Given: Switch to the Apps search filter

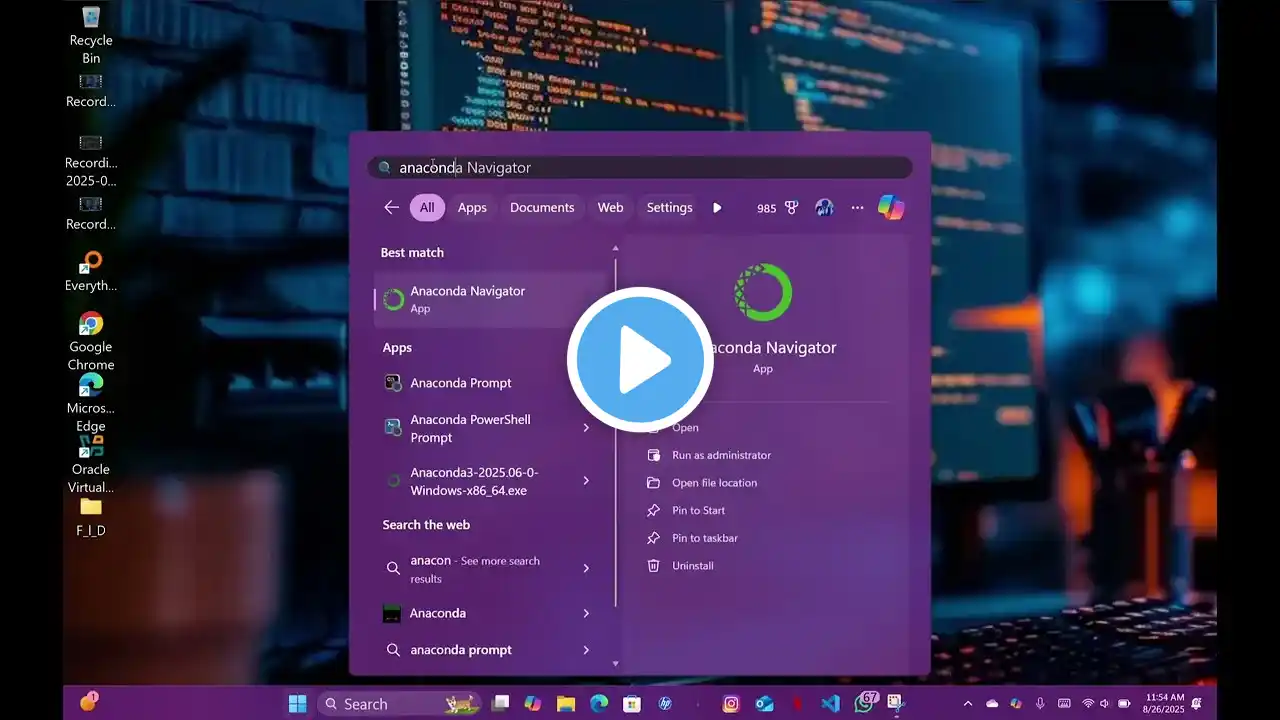Looking at the screenshot, I should click(x=472, y=207).
